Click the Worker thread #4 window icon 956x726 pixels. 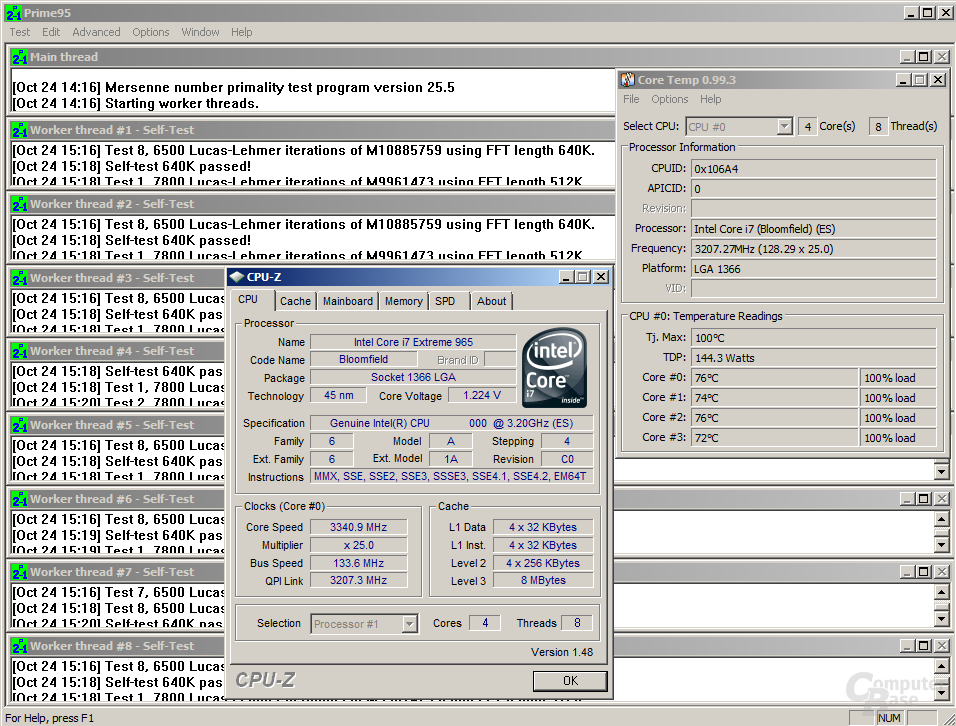point(20,351)
